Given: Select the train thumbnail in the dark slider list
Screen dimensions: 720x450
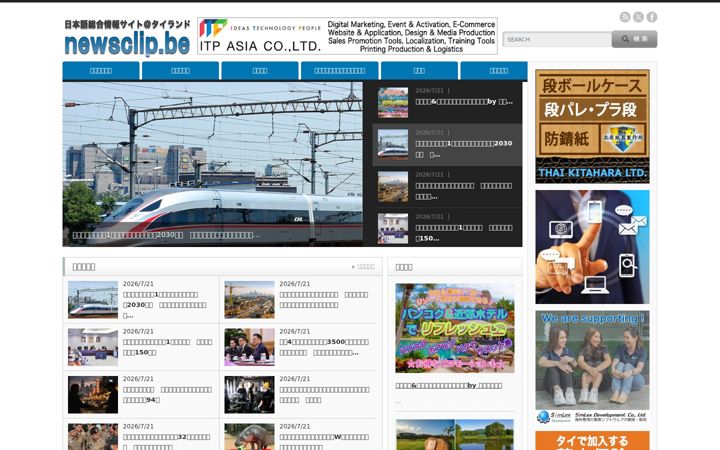Looking at the screenshot, I should pos(393,144).
